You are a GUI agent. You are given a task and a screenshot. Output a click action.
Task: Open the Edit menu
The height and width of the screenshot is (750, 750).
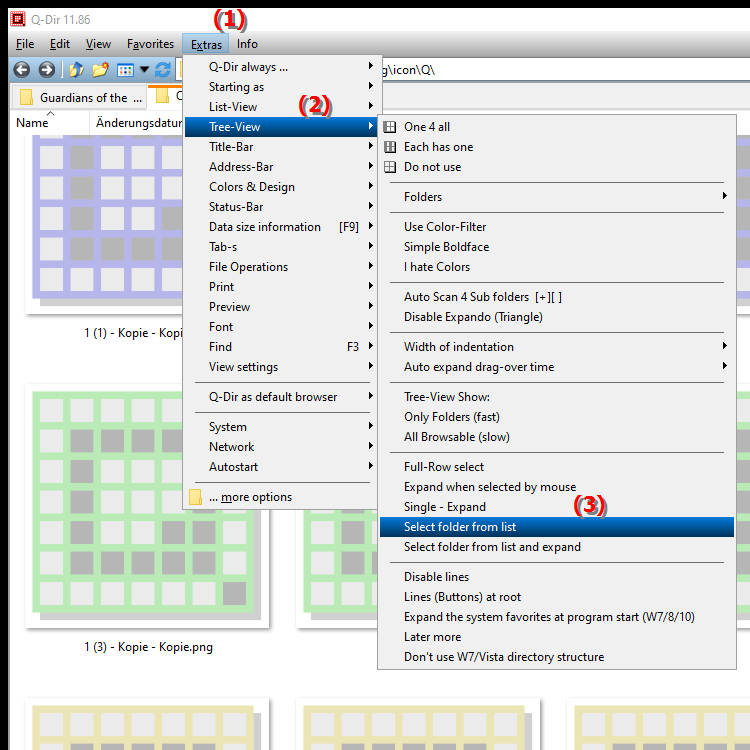(60, 44)
